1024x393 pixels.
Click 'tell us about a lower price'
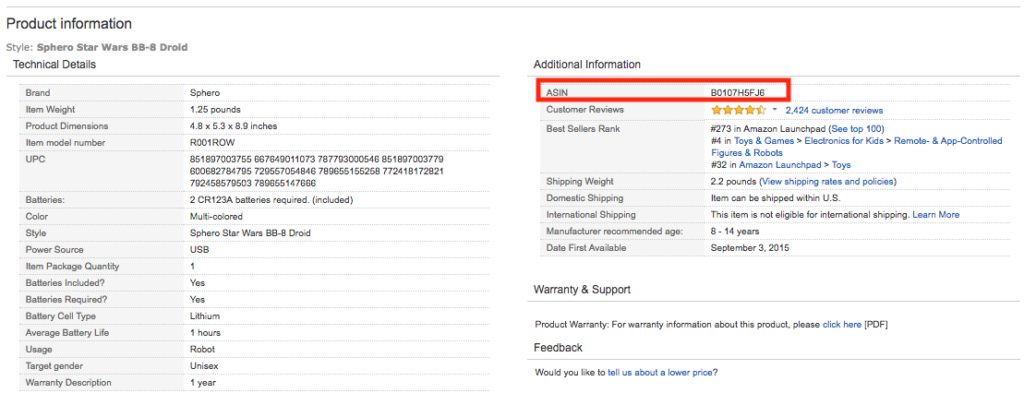pos(660,372)
